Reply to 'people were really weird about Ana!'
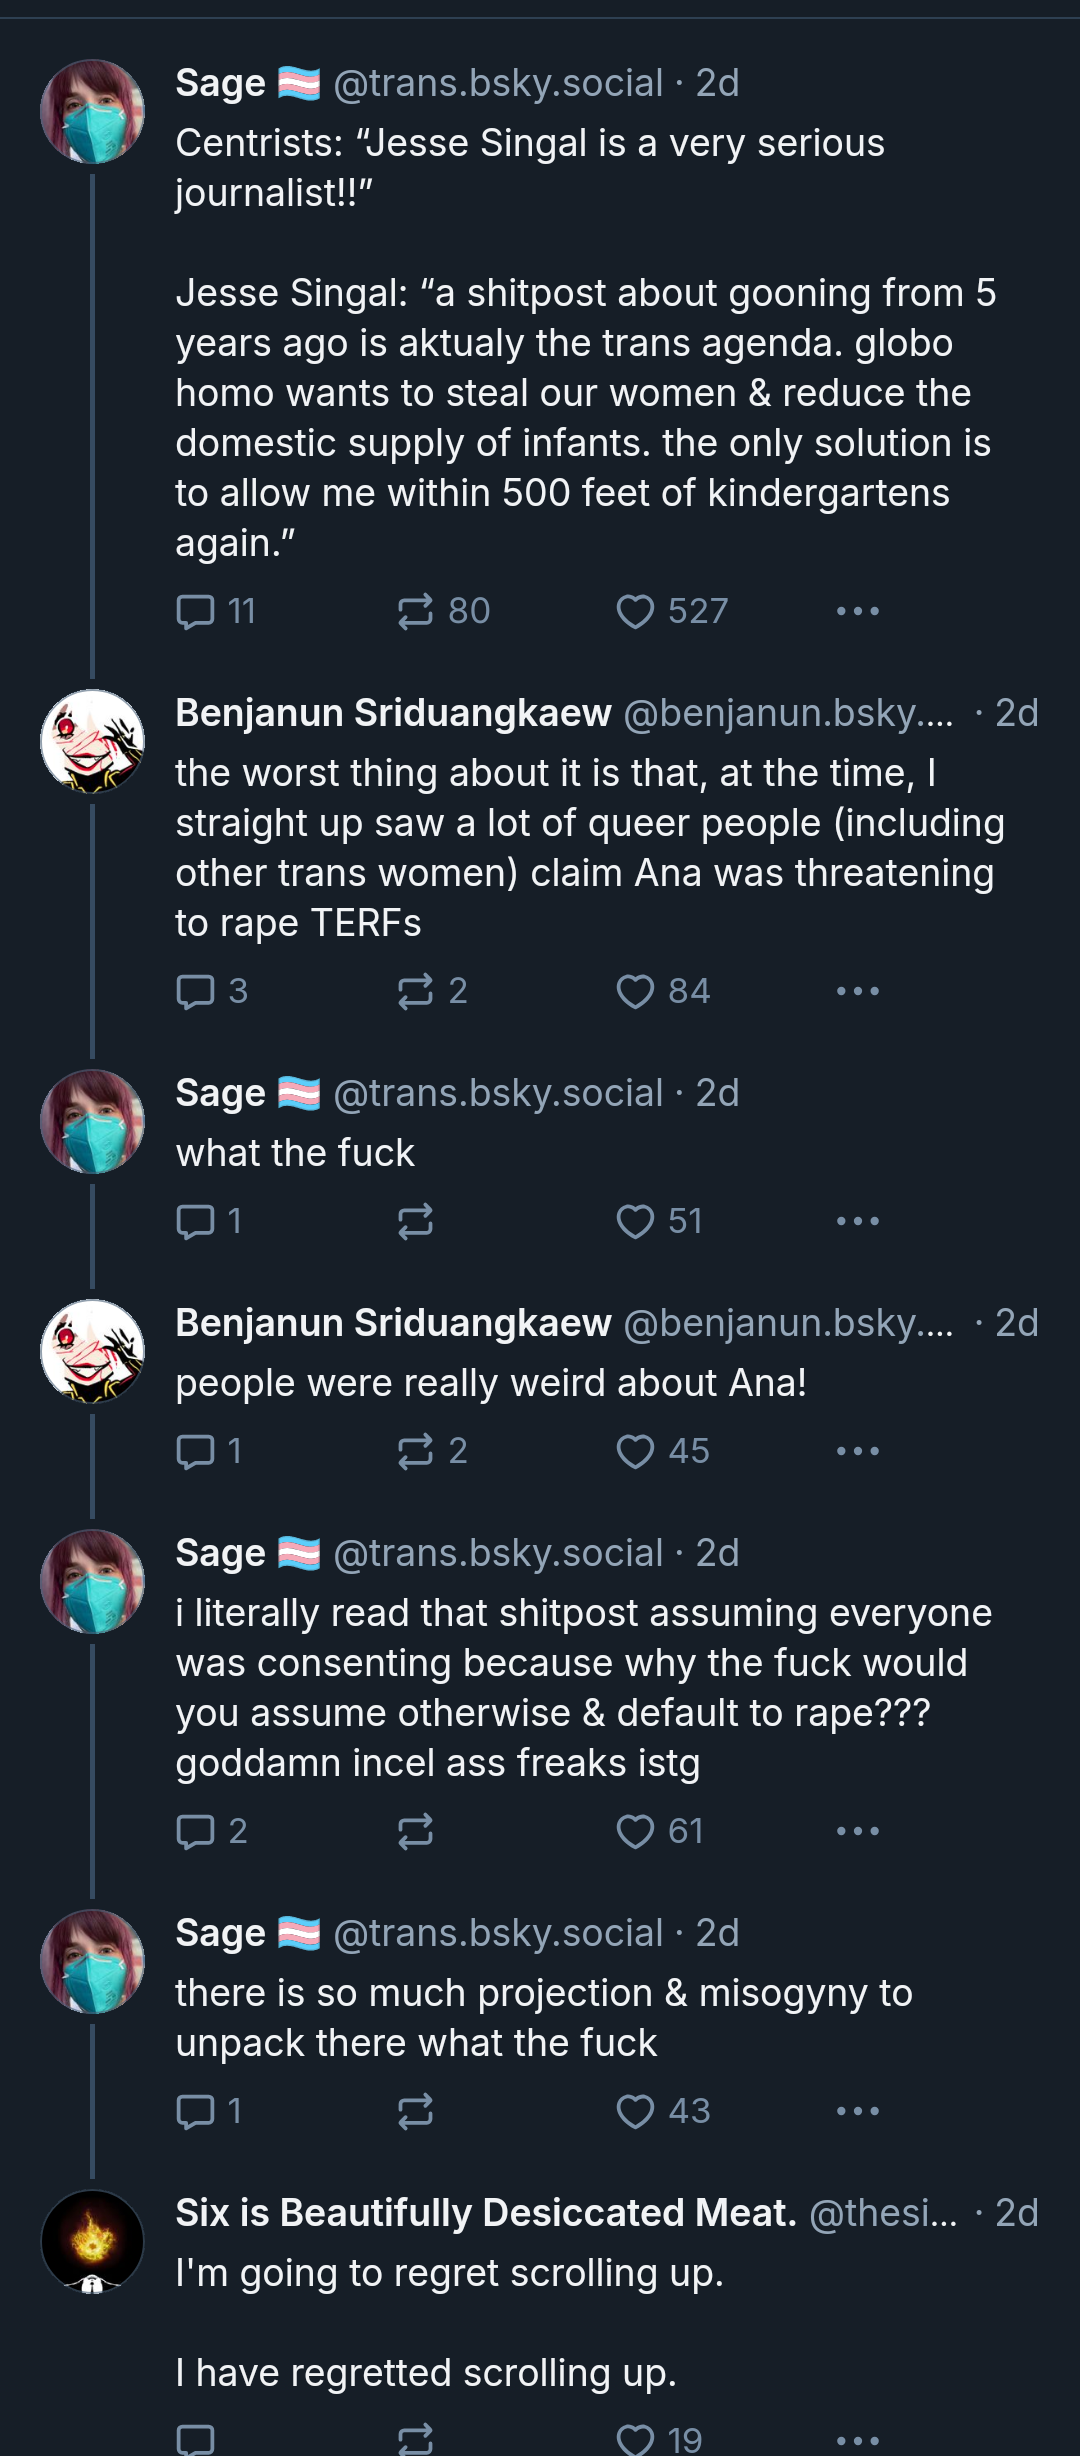Image resolution: width=1080 pixels, height=2456 pixels. 195,1451
